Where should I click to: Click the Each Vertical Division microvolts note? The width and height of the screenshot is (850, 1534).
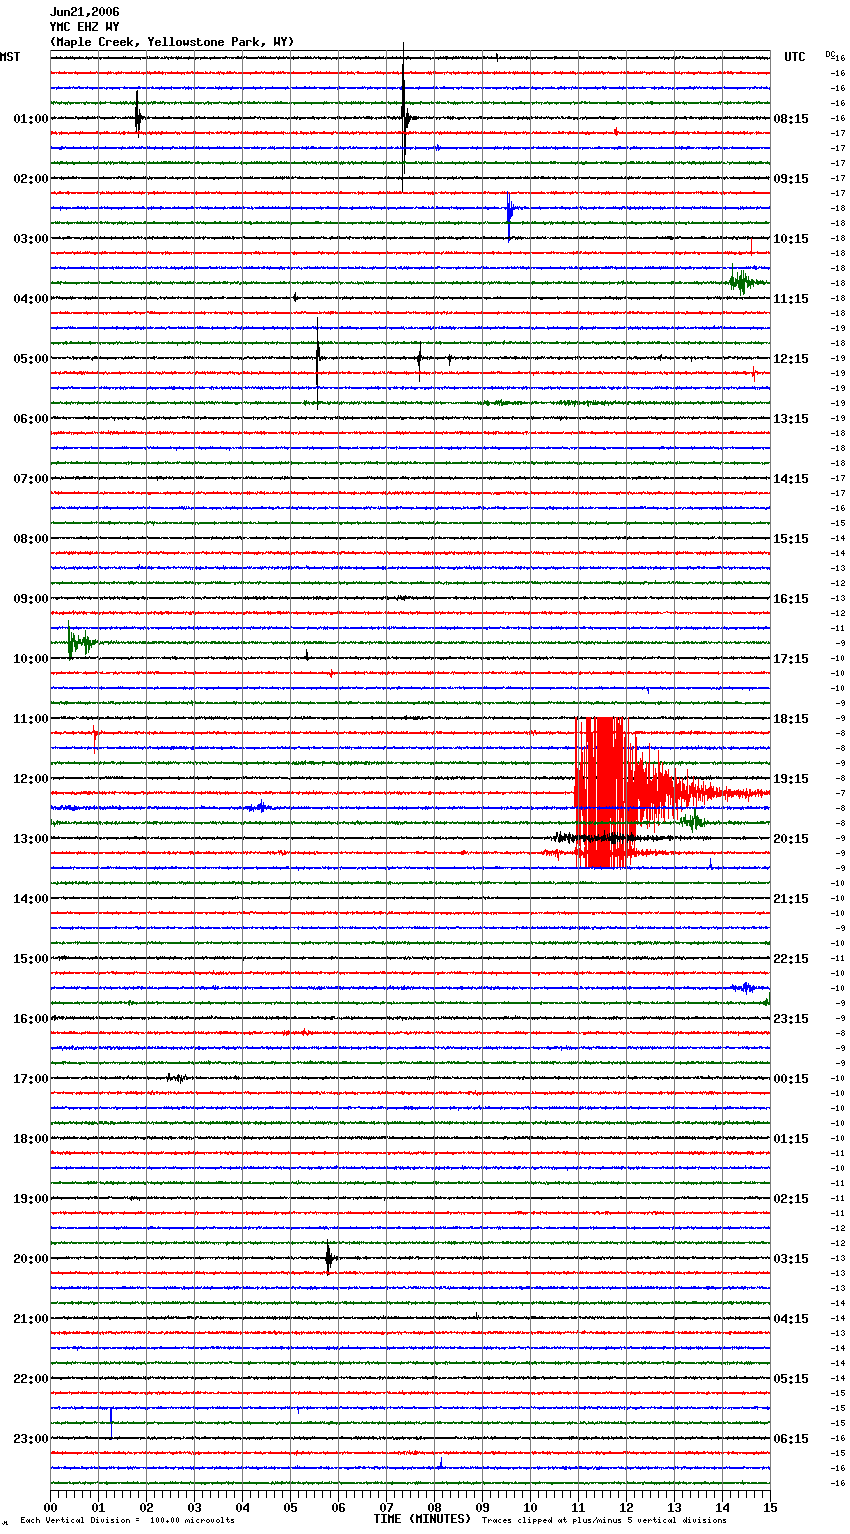coord(127,1520)
